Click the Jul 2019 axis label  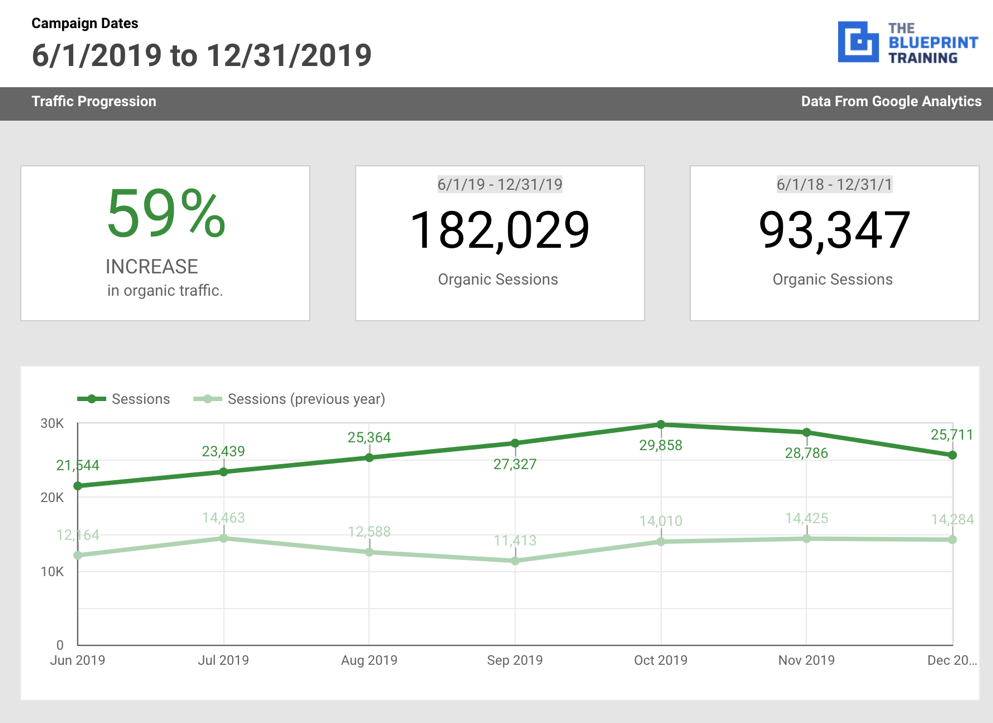pos(225,661)
